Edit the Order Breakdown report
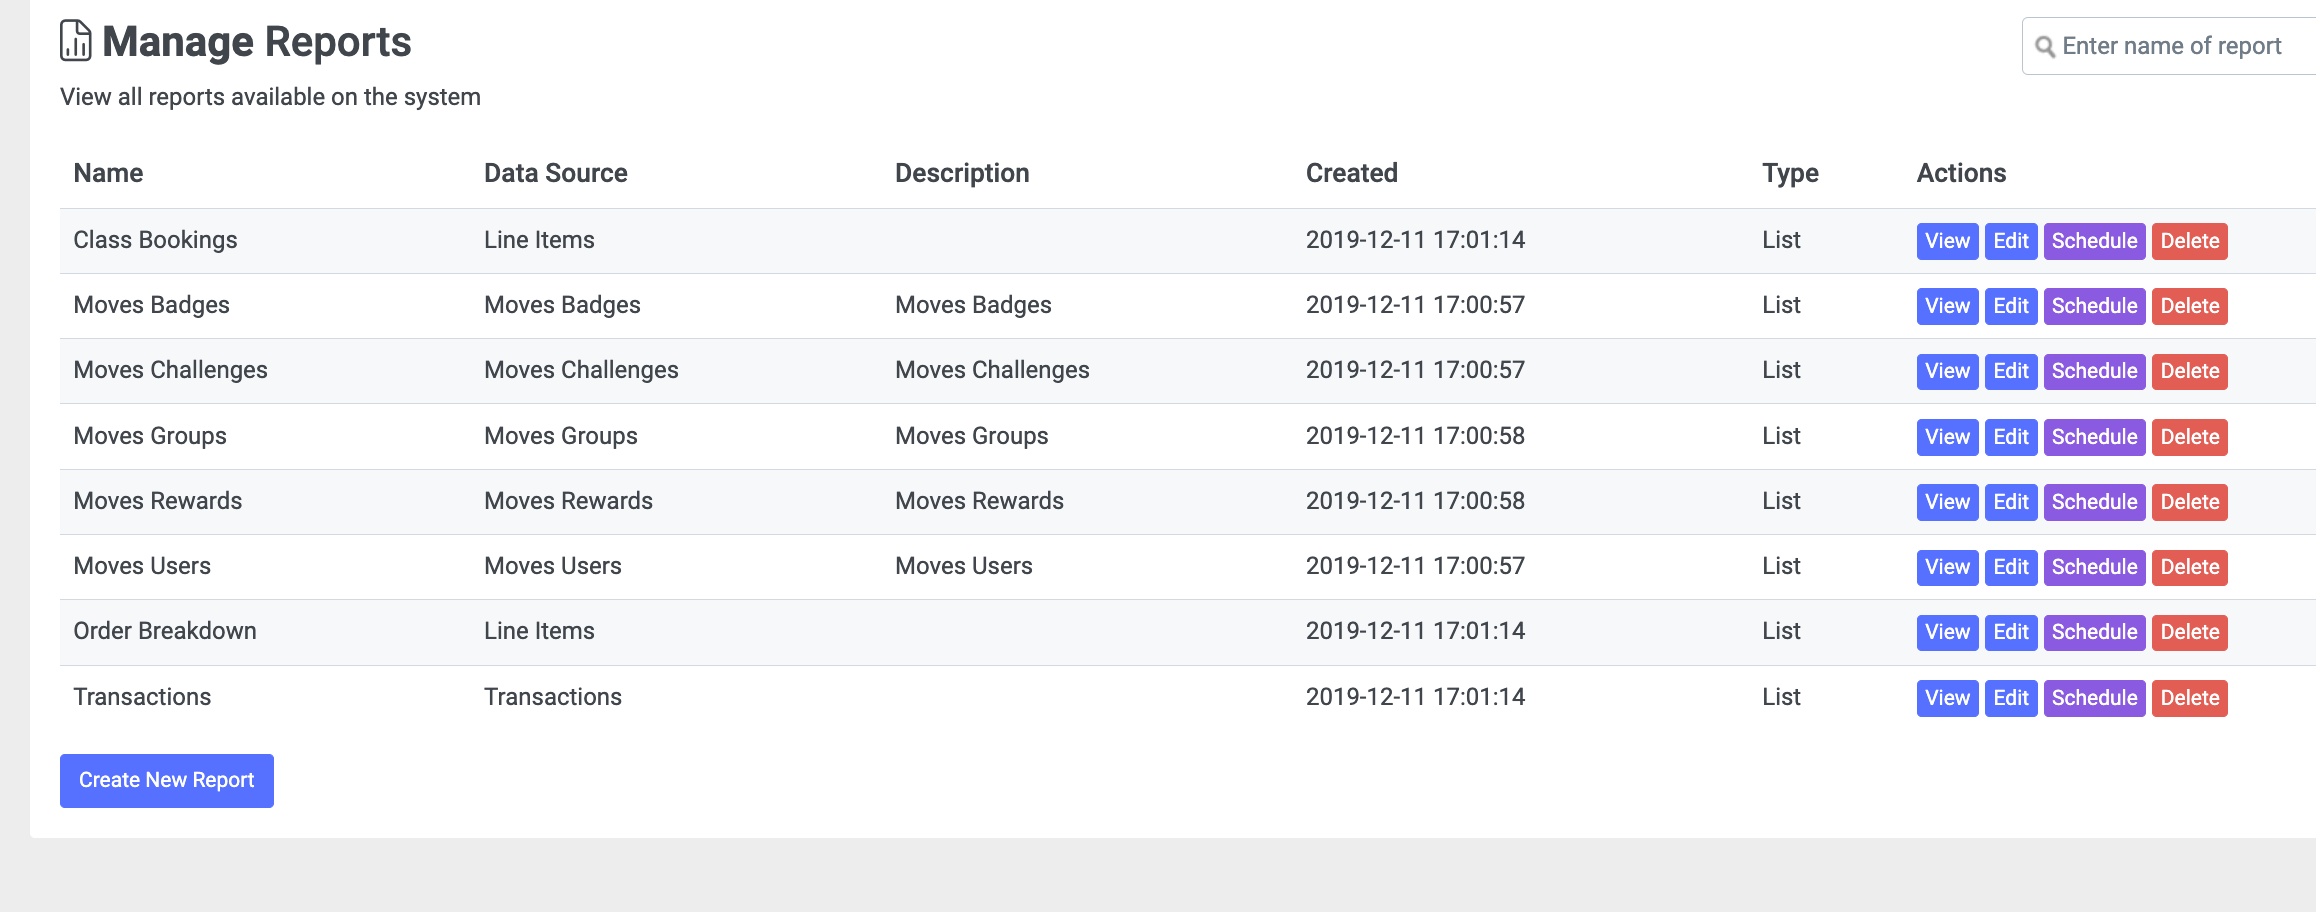The image size is (2316, 912). pos(2010,632)
